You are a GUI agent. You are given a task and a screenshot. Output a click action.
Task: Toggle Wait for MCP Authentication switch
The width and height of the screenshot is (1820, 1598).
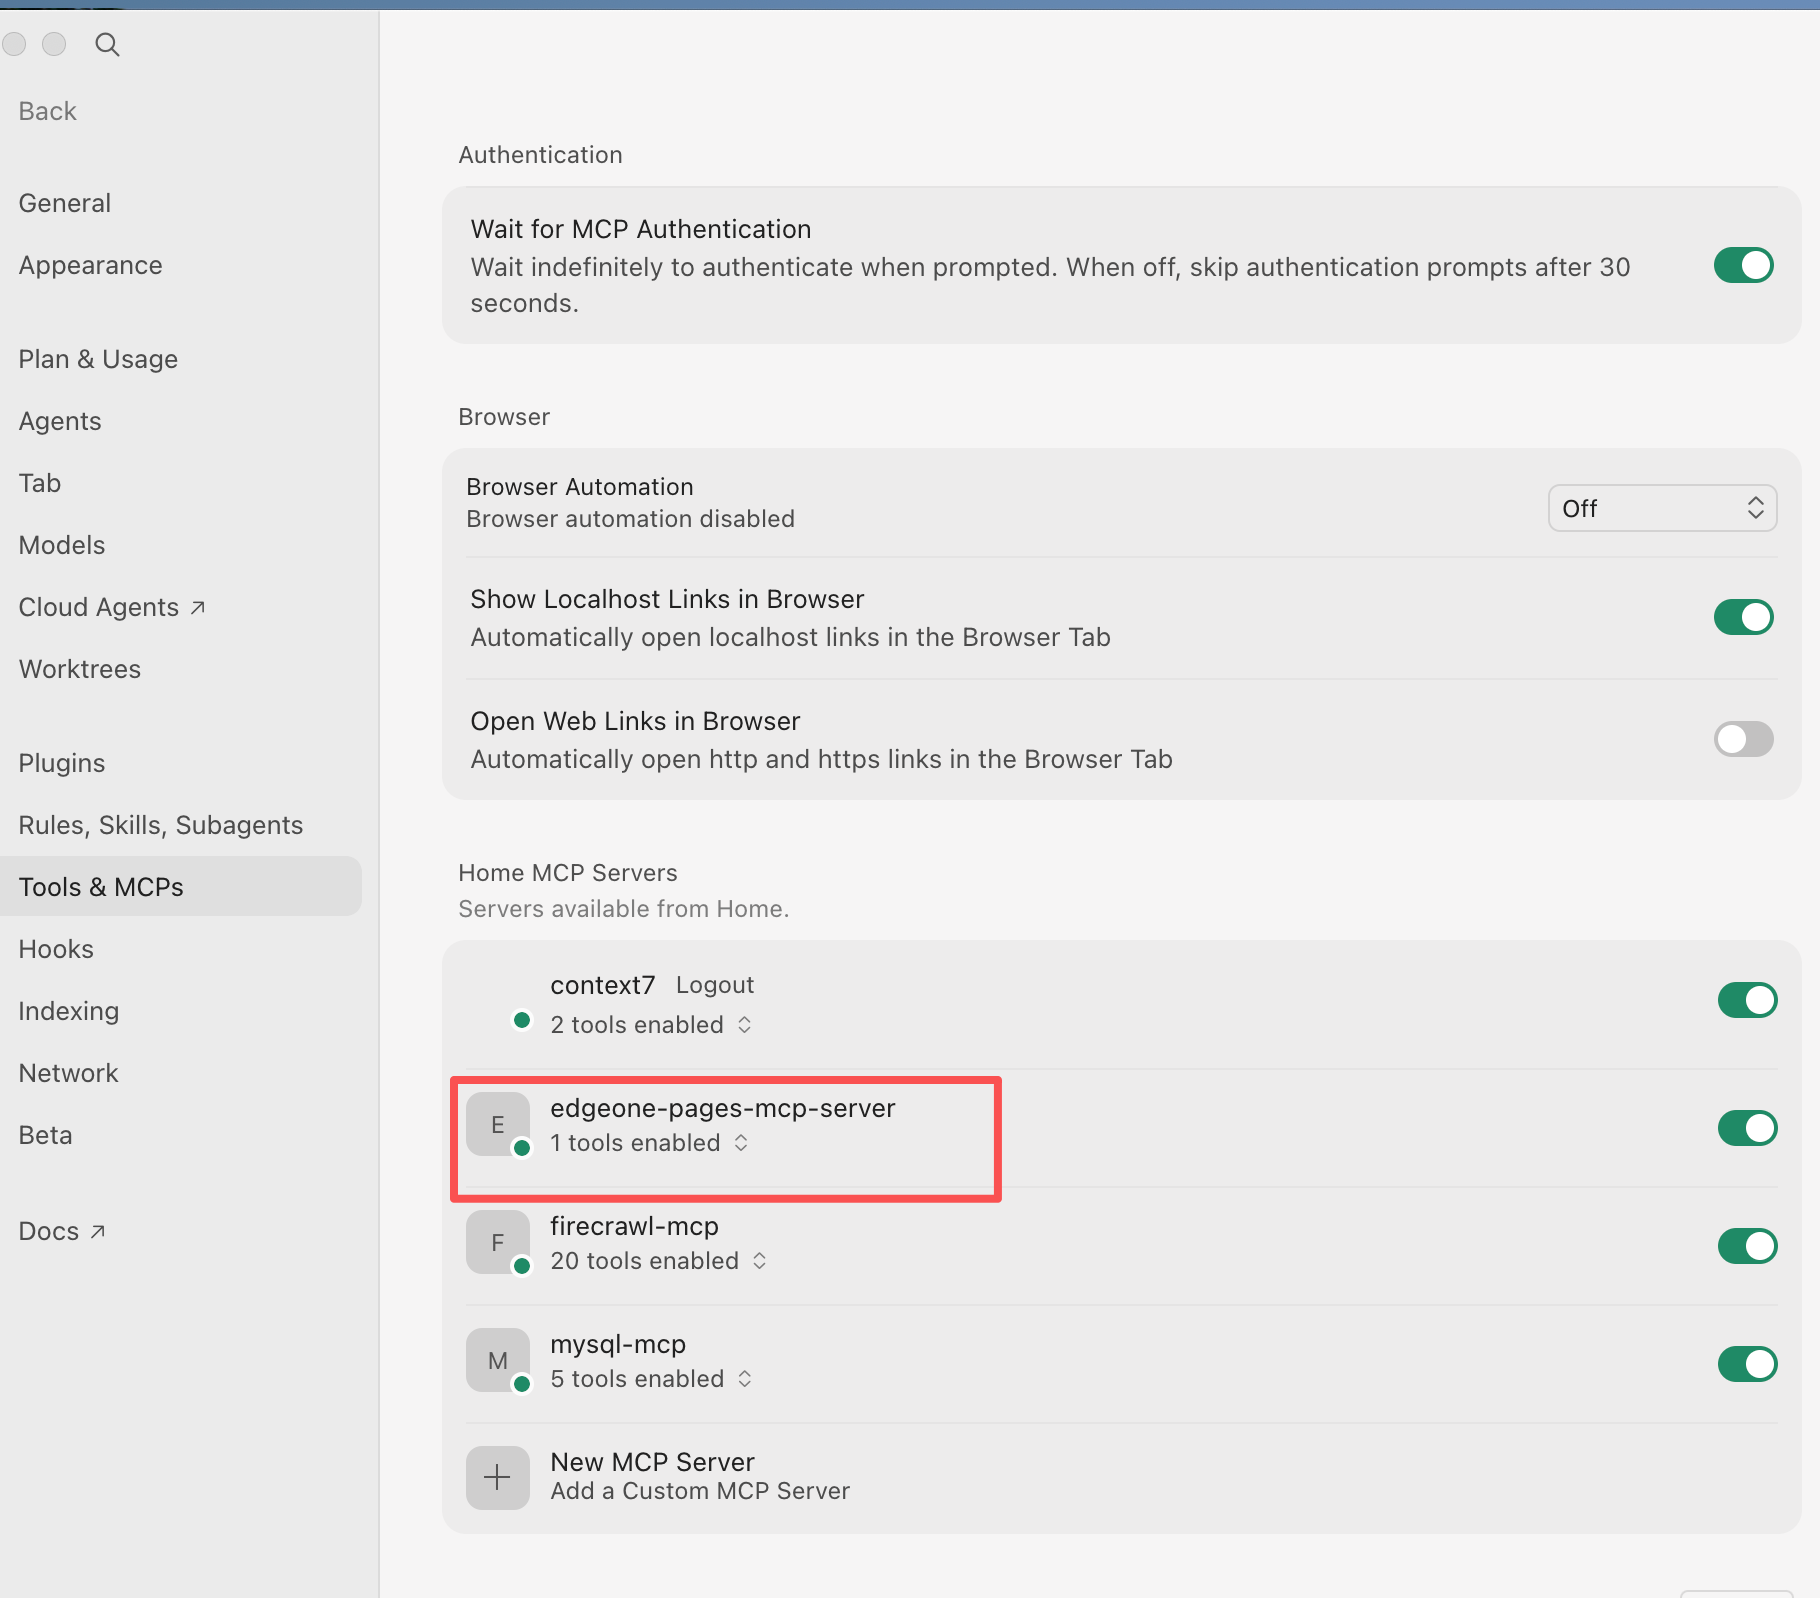point(1743,265)
